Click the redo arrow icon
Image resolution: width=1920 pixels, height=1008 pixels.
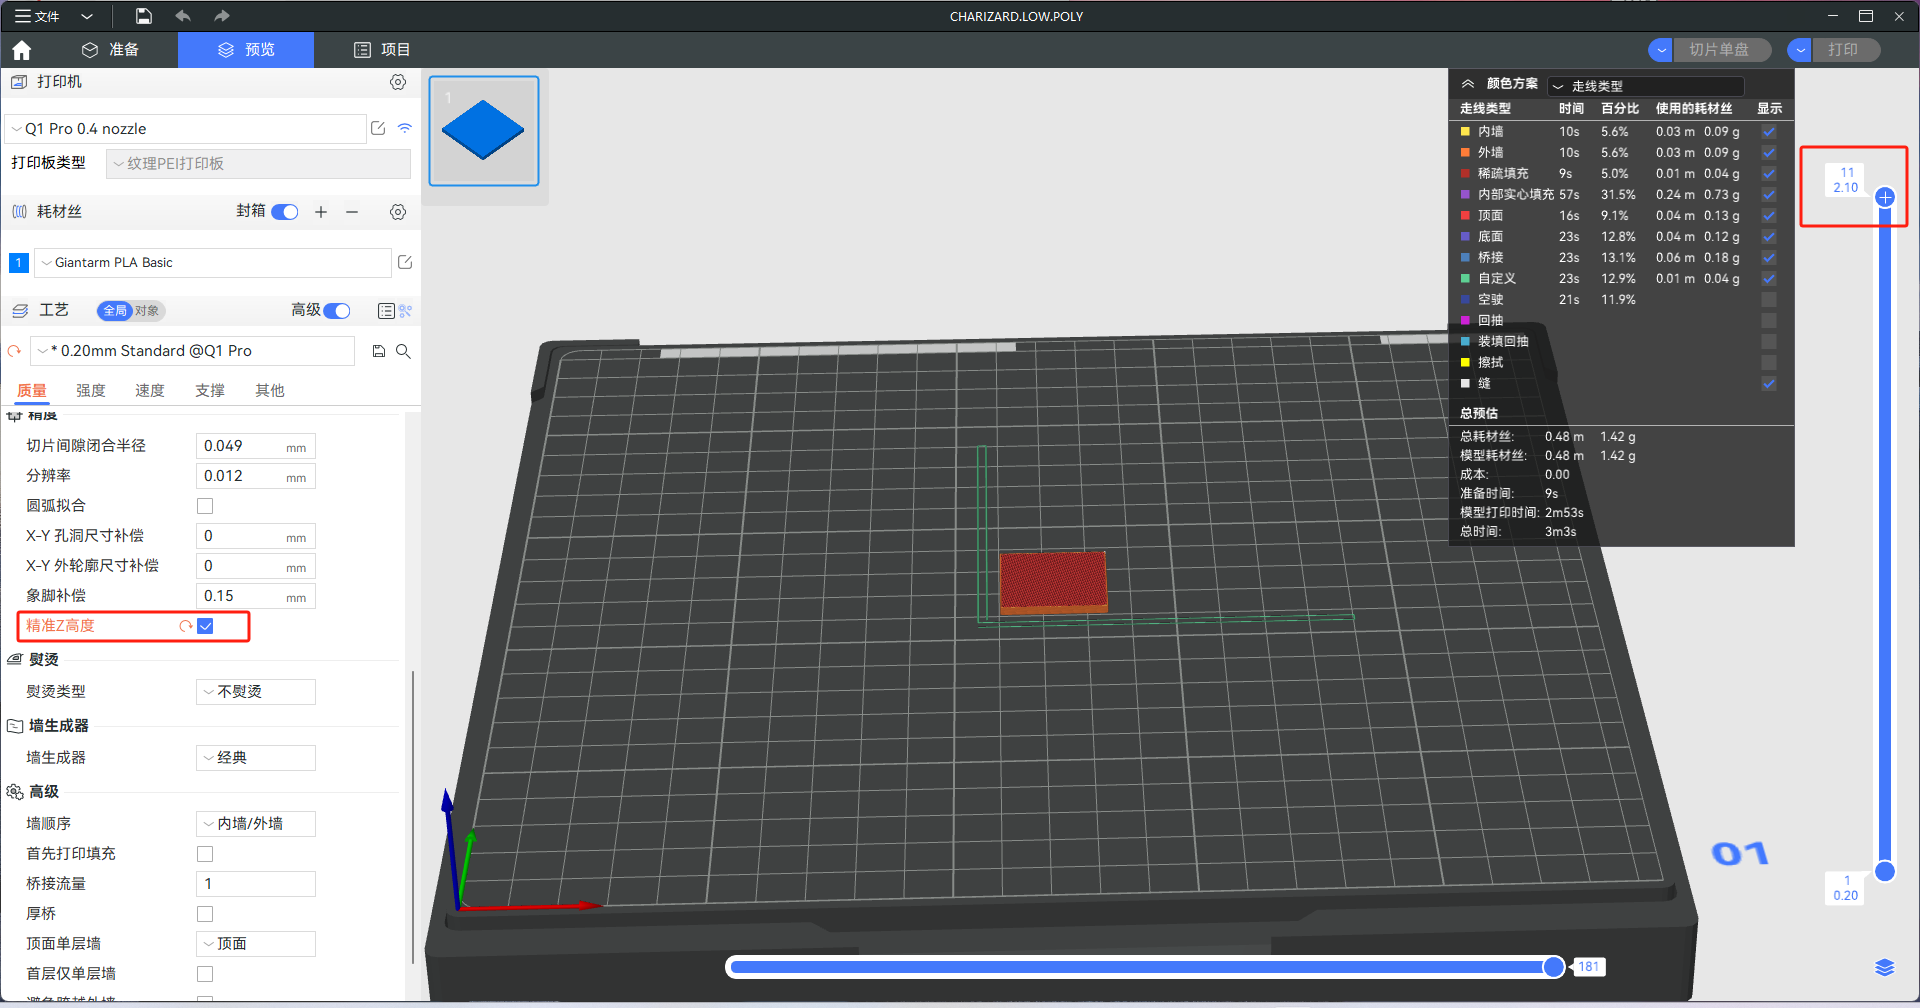coord(221,16)
